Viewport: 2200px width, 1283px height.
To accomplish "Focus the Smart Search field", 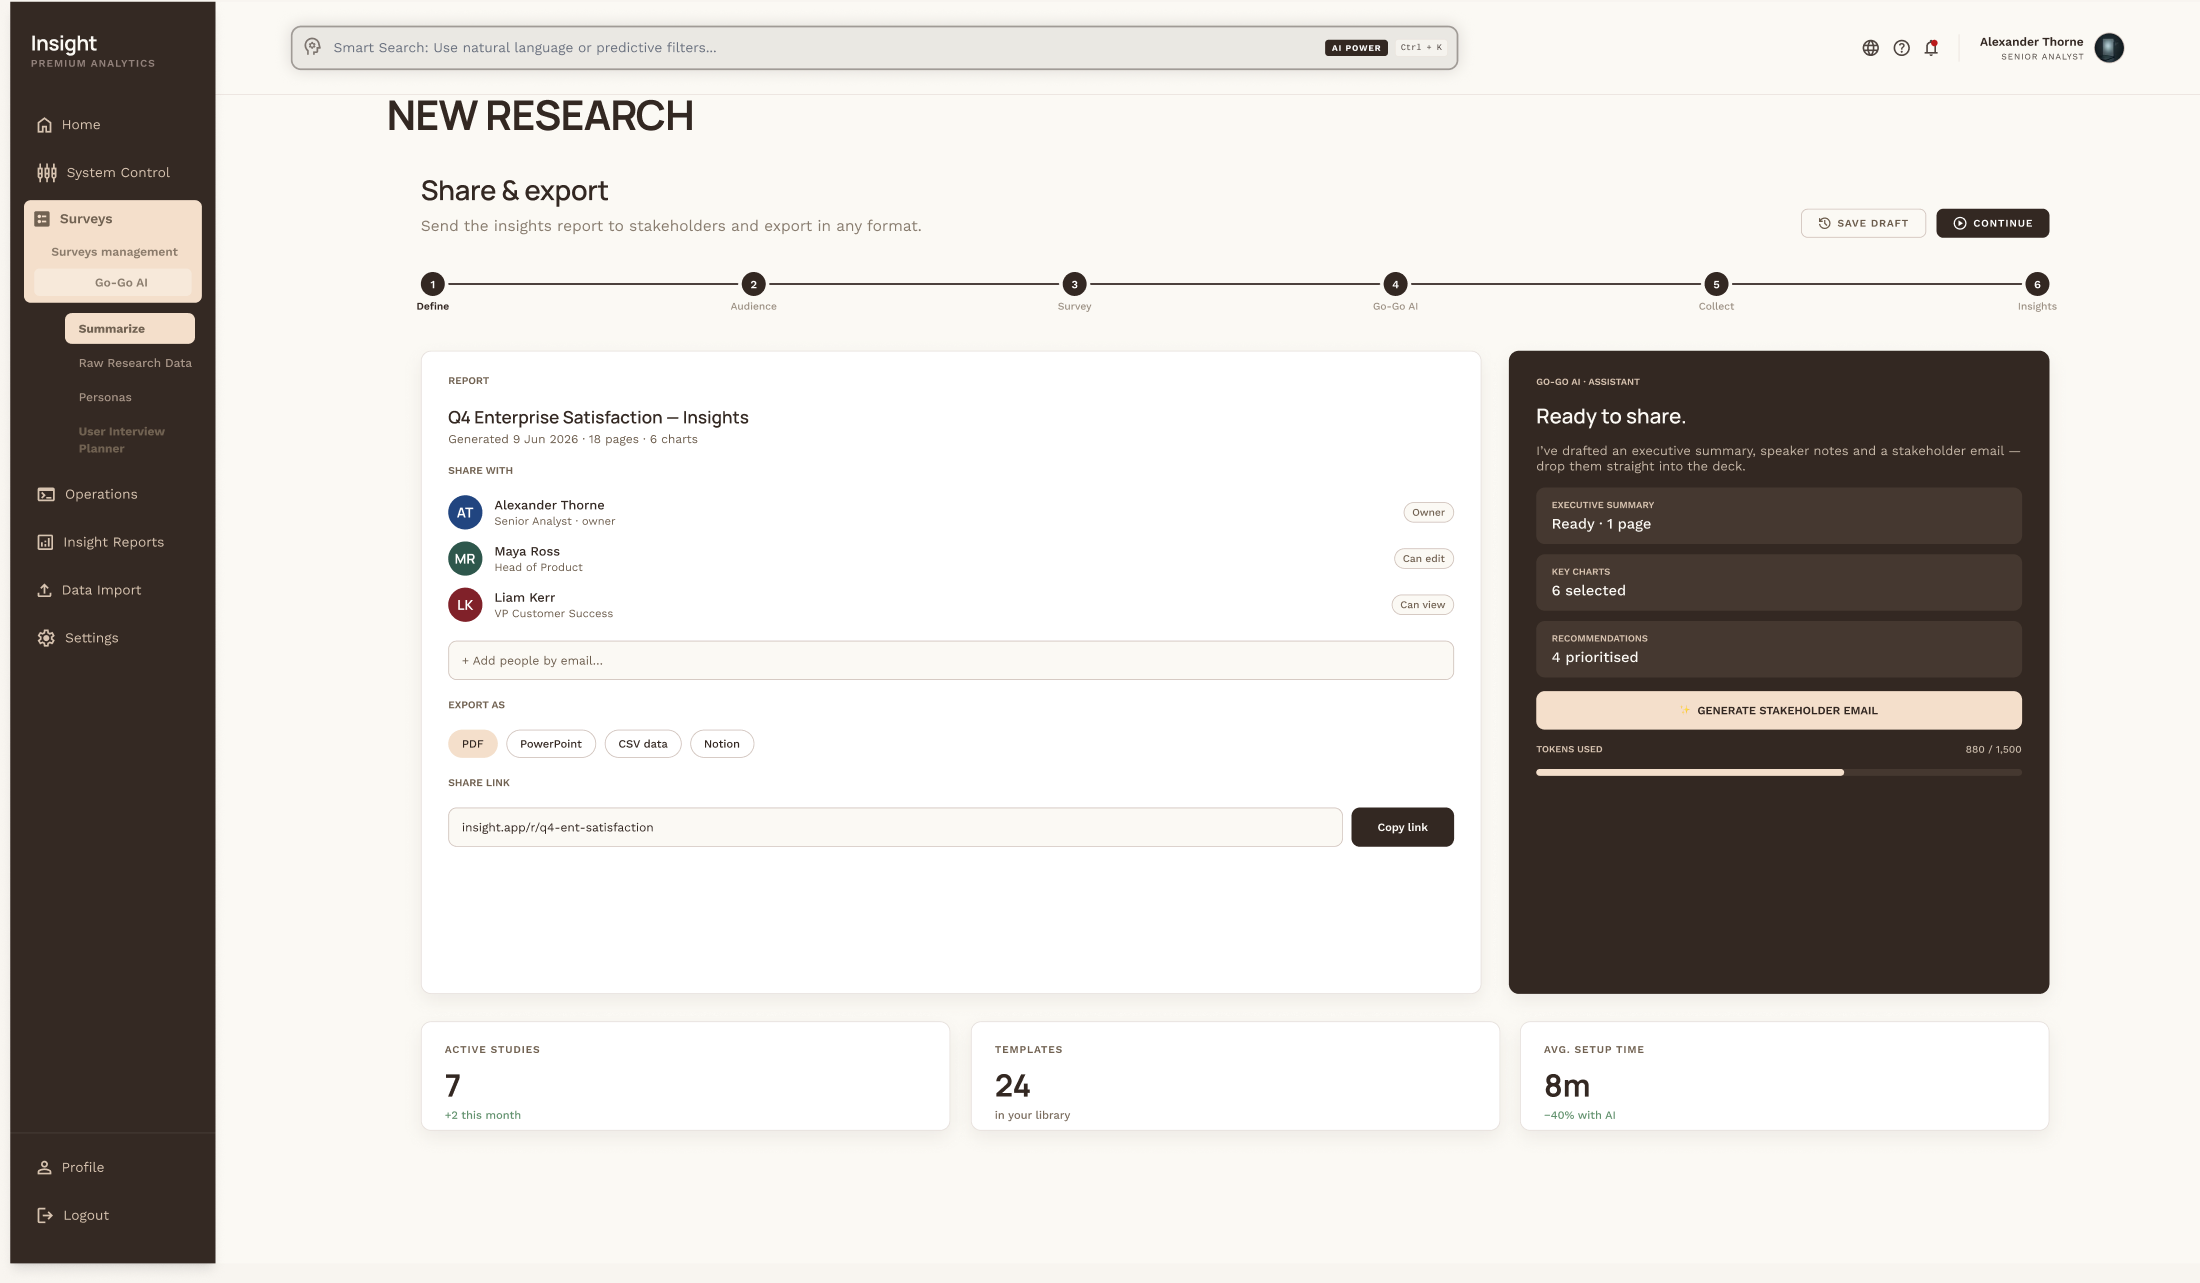I will click(874, 48).
